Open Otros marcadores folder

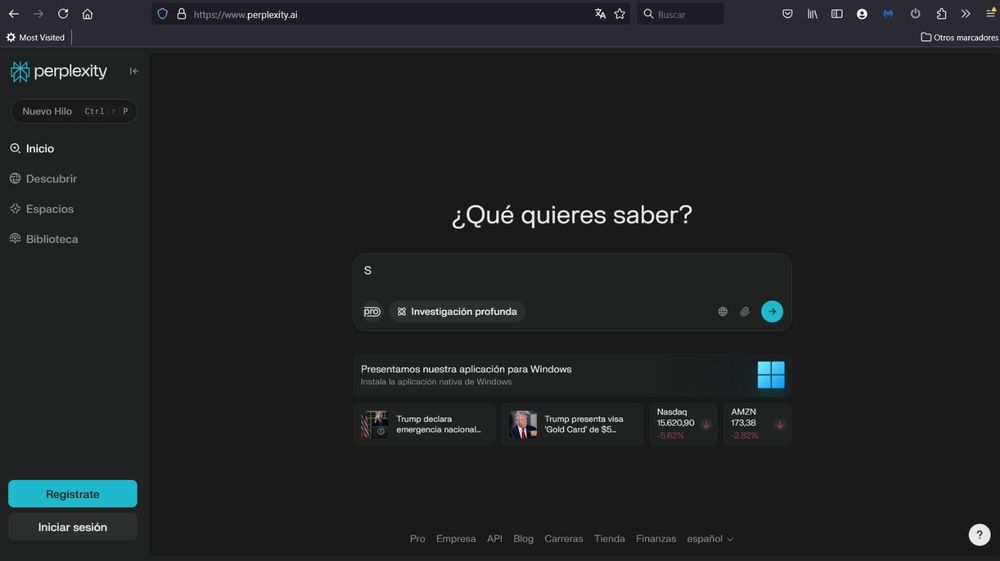click(959, 38)
